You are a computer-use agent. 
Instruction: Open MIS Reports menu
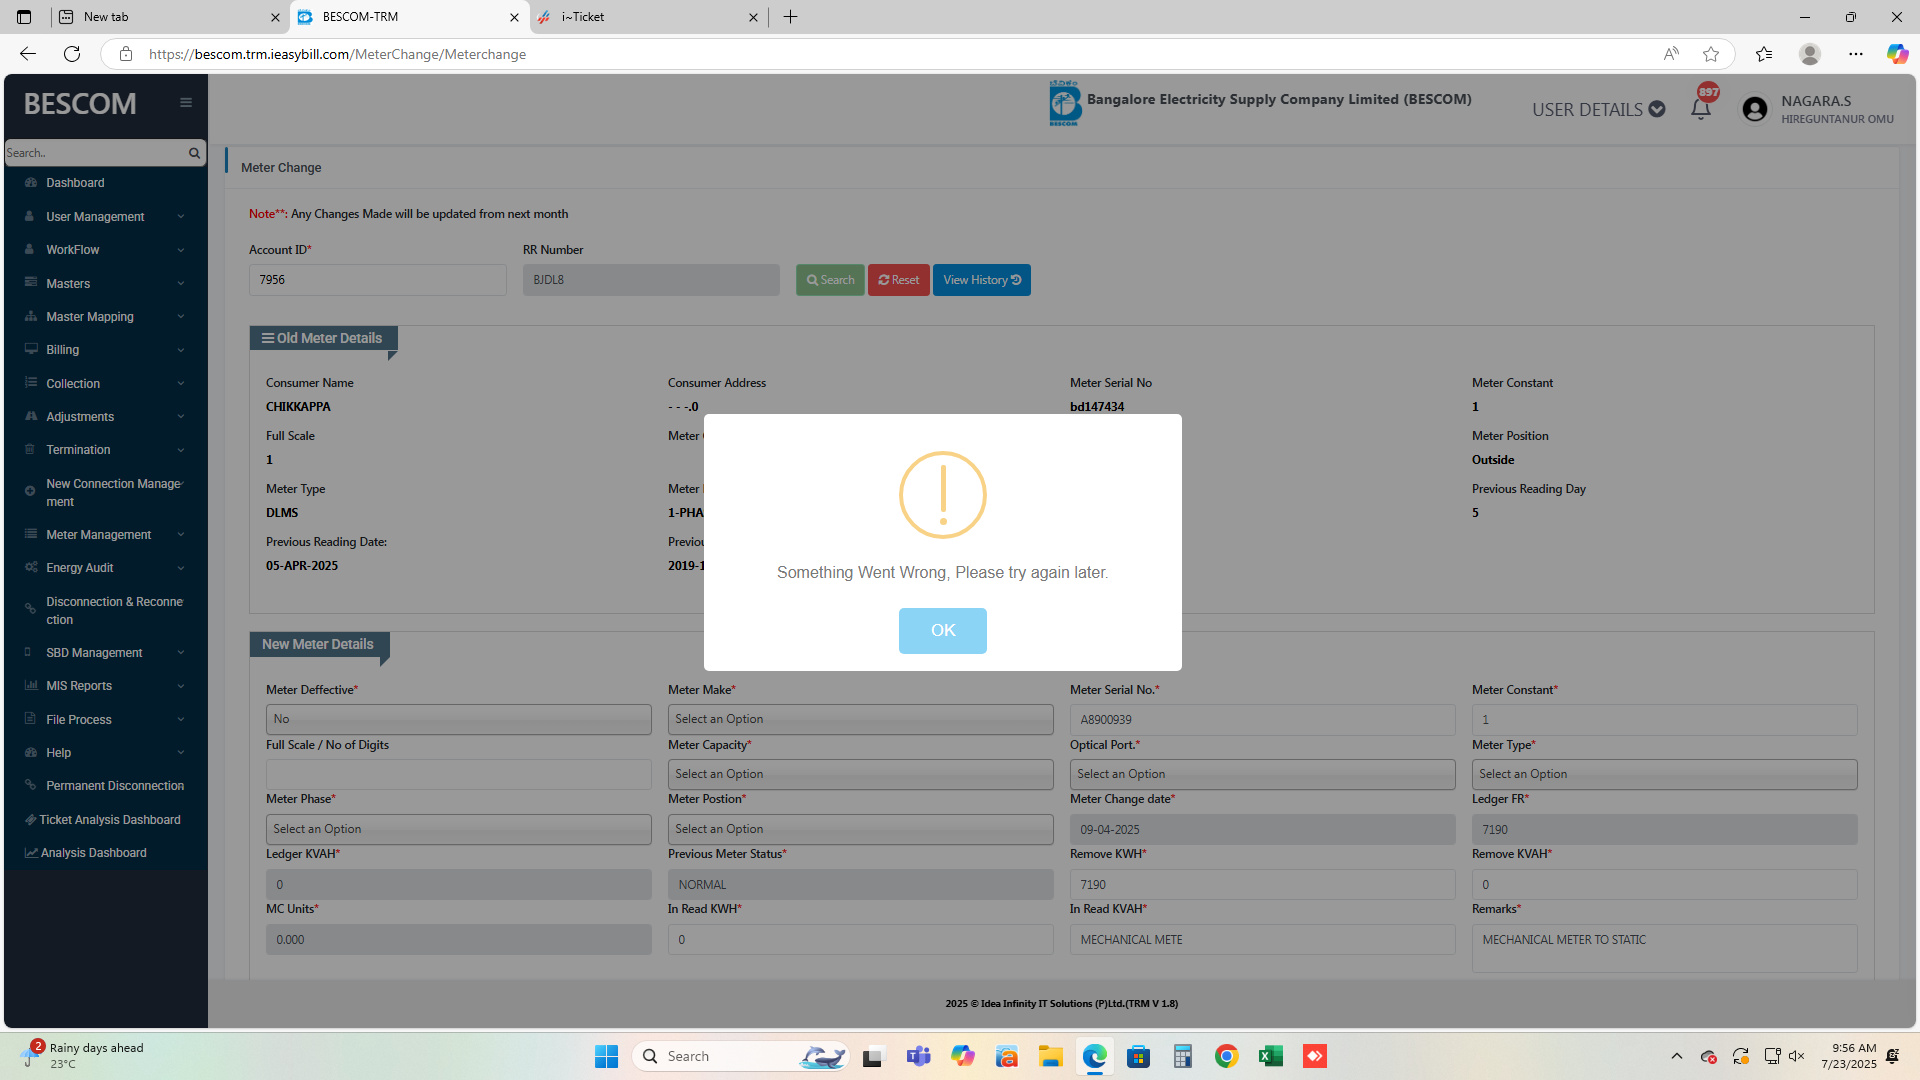106,686
